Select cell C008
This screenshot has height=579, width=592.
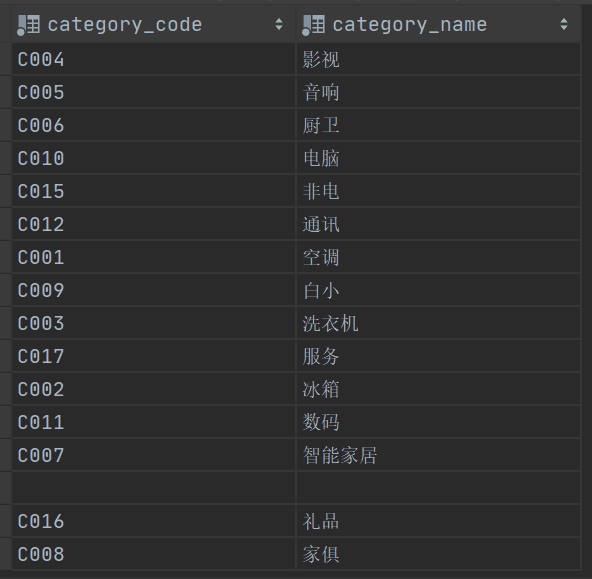click(x=153, y=554)
